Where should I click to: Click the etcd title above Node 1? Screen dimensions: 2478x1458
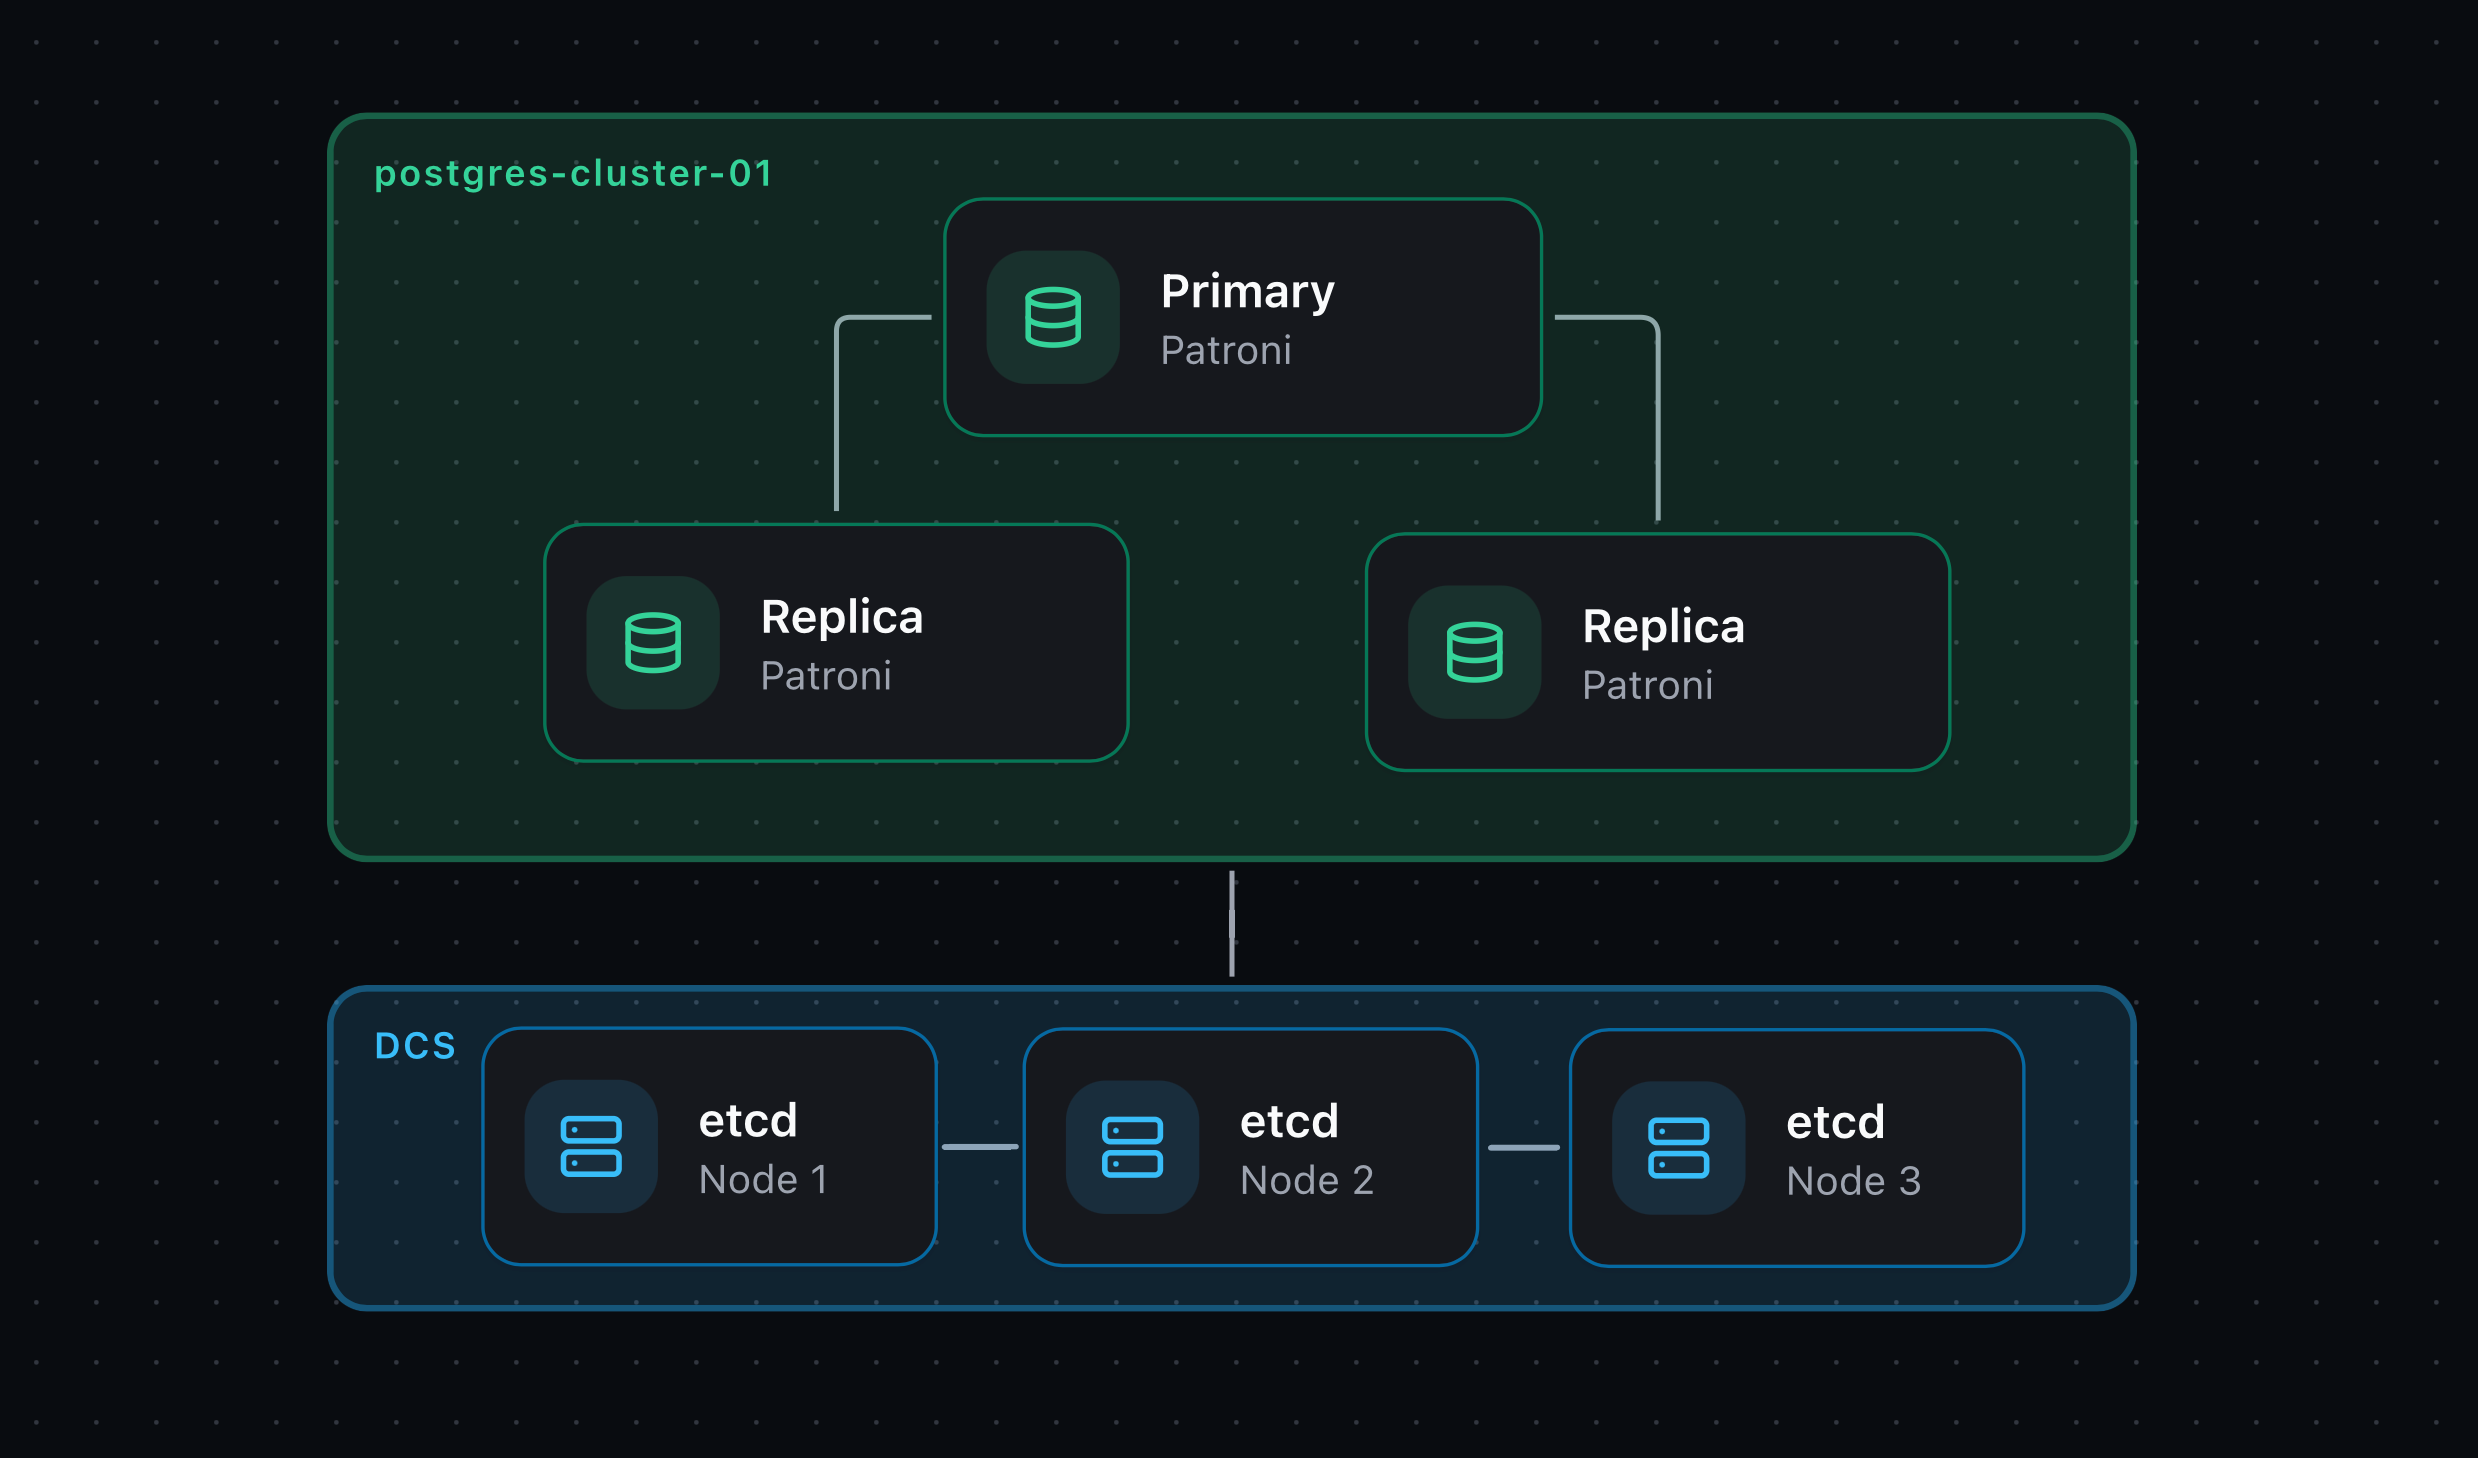point(748,1120)
